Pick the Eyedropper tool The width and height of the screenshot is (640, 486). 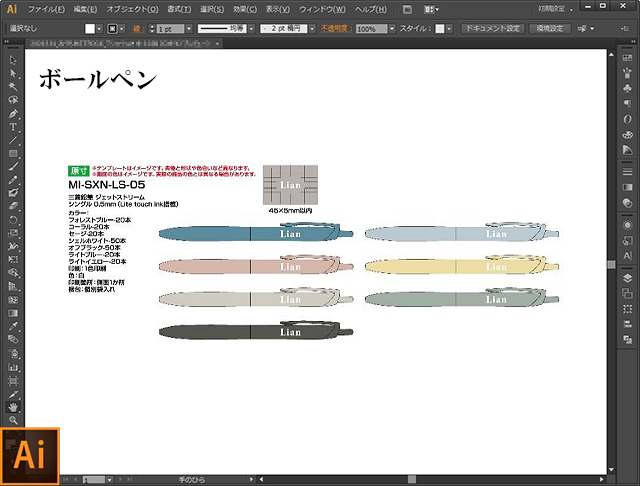coord(13,326)
